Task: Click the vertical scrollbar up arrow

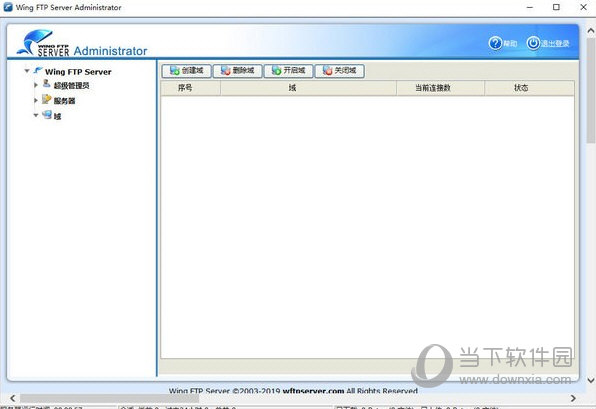Action: point(591,31)
